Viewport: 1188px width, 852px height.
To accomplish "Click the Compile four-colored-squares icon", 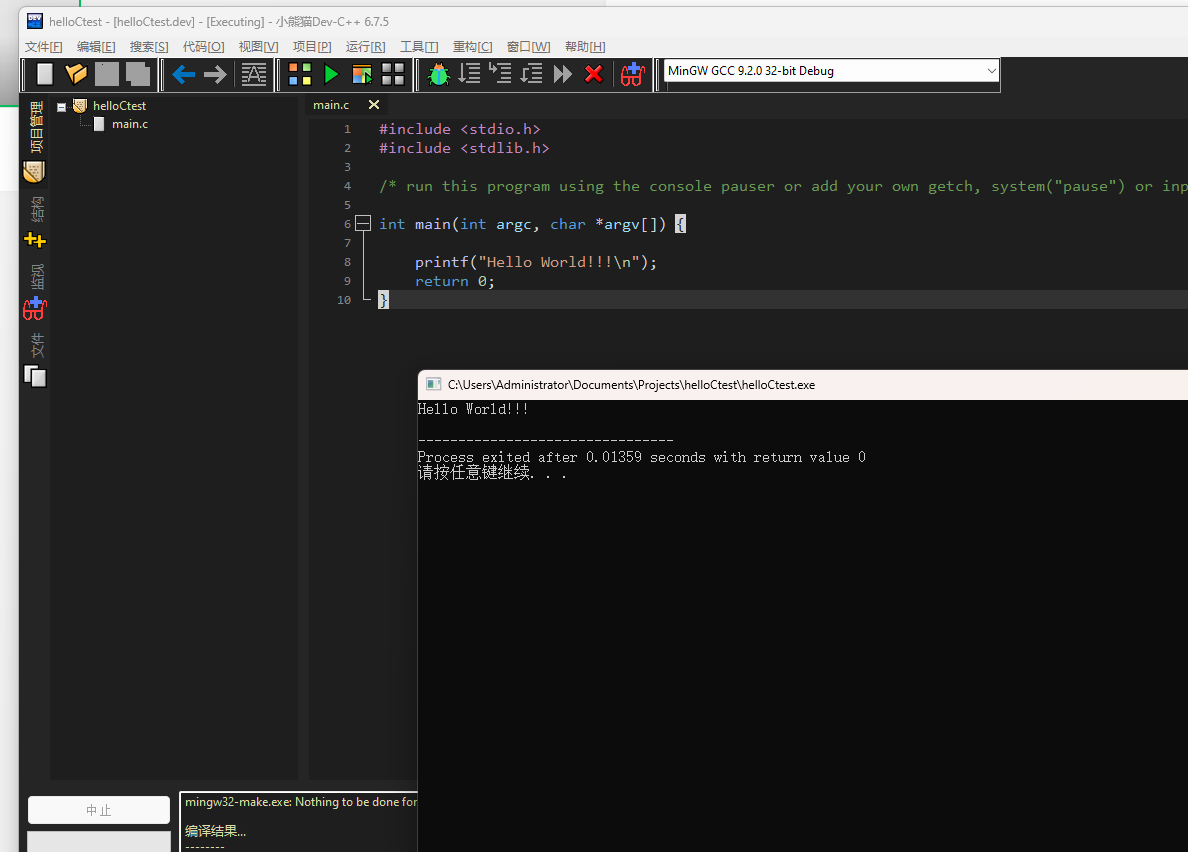I will [299, 74].
